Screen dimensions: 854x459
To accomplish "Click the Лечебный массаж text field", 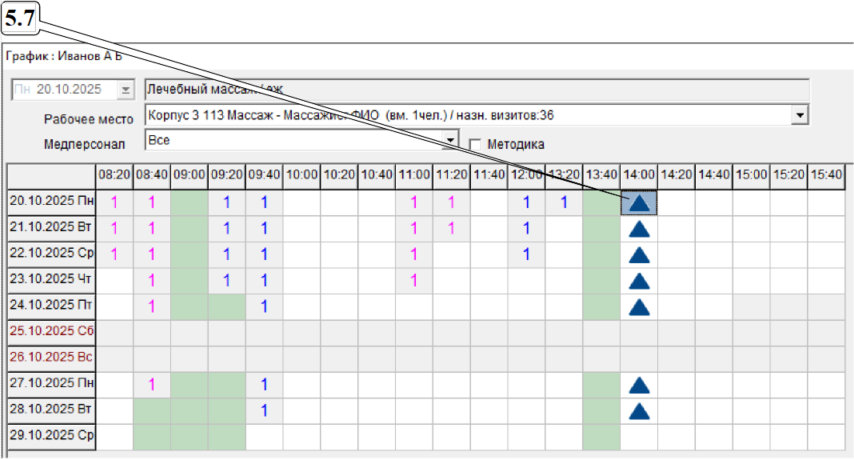I will point(476,90).
